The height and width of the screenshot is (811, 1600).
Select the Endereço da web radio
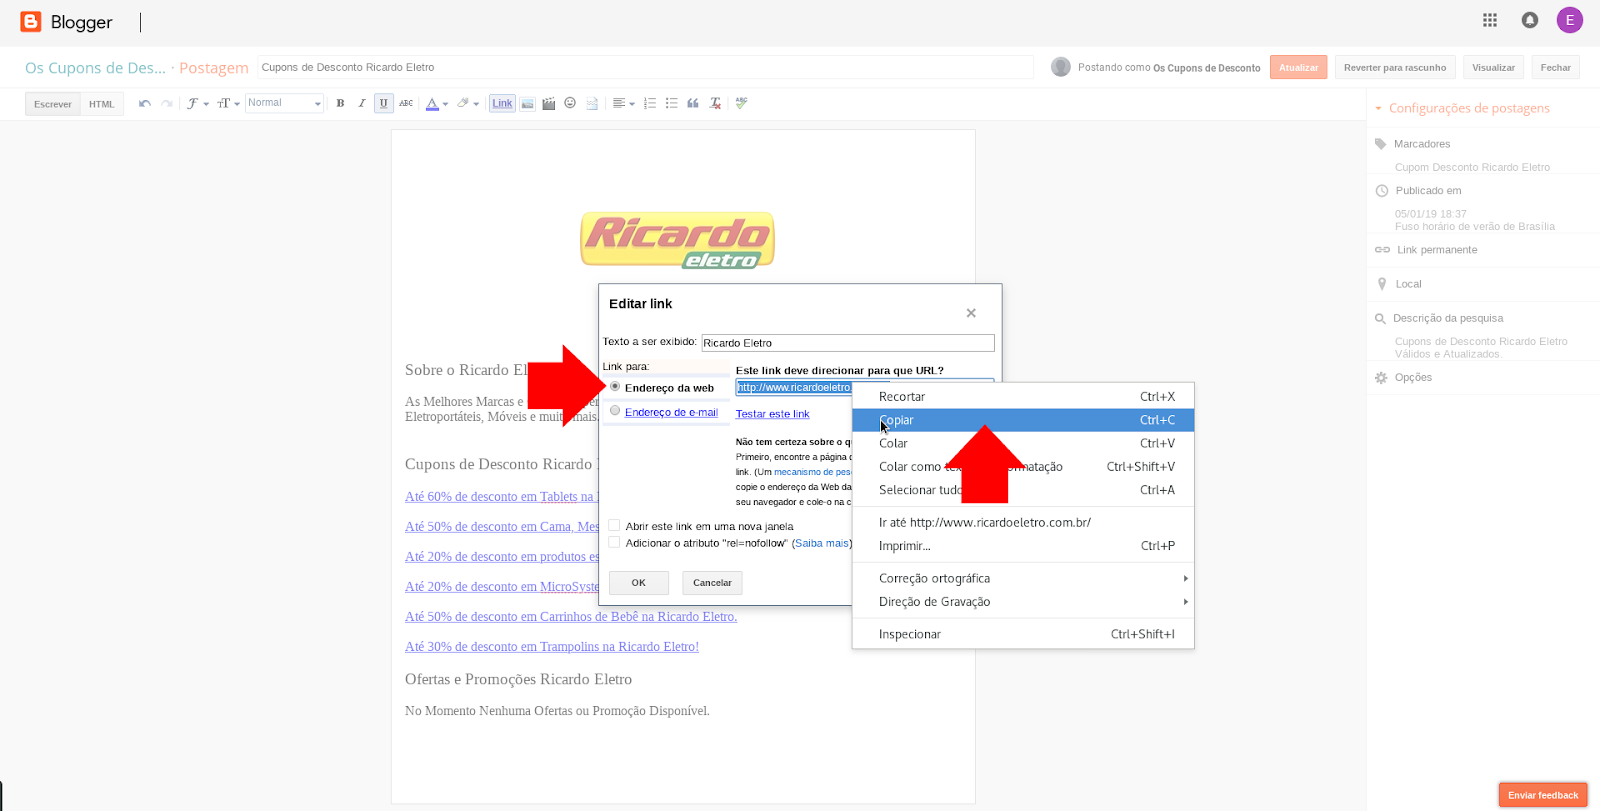pos(615,386)
